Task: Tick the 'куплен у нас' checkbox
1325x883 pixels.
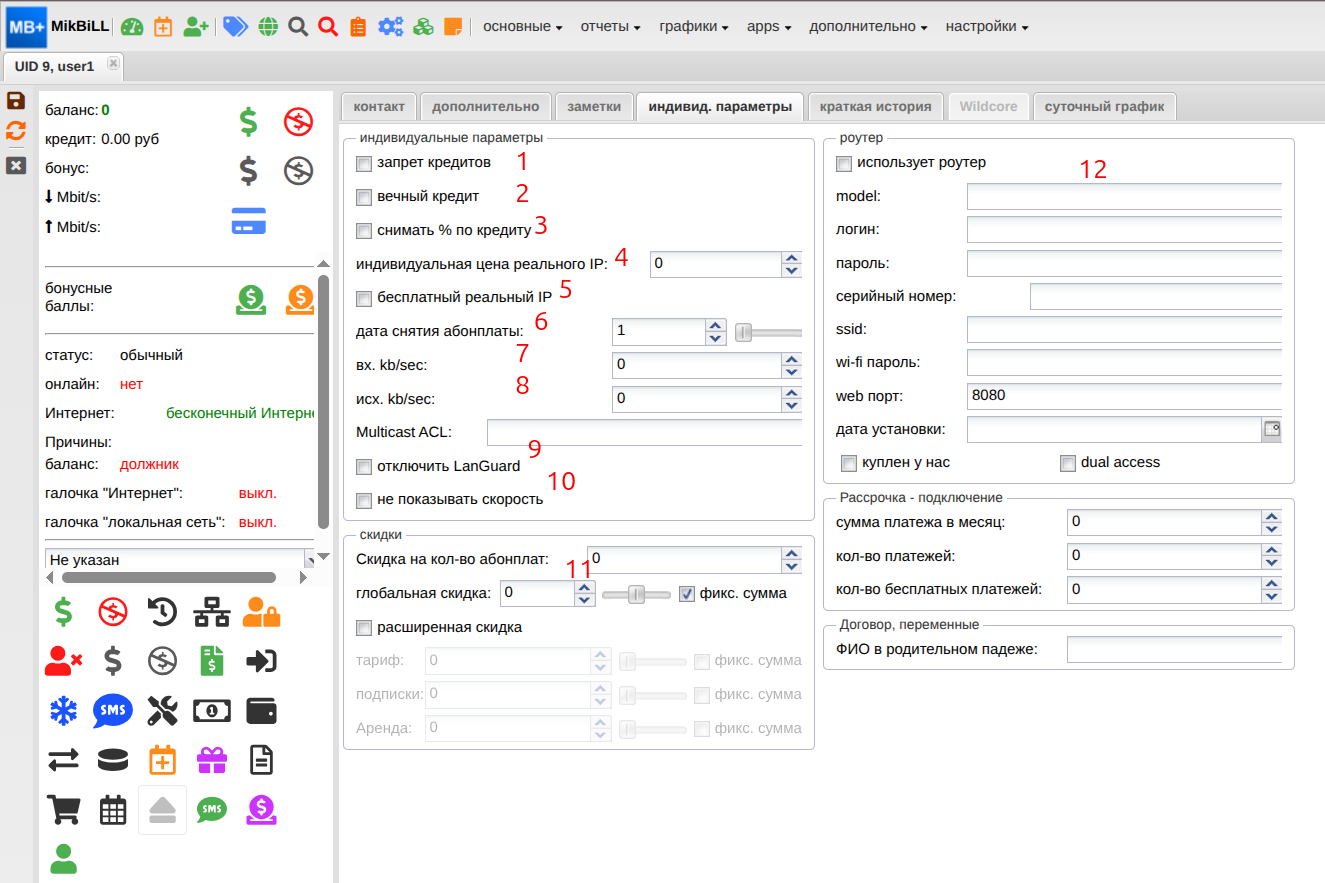Action: (x=849, y=462)
